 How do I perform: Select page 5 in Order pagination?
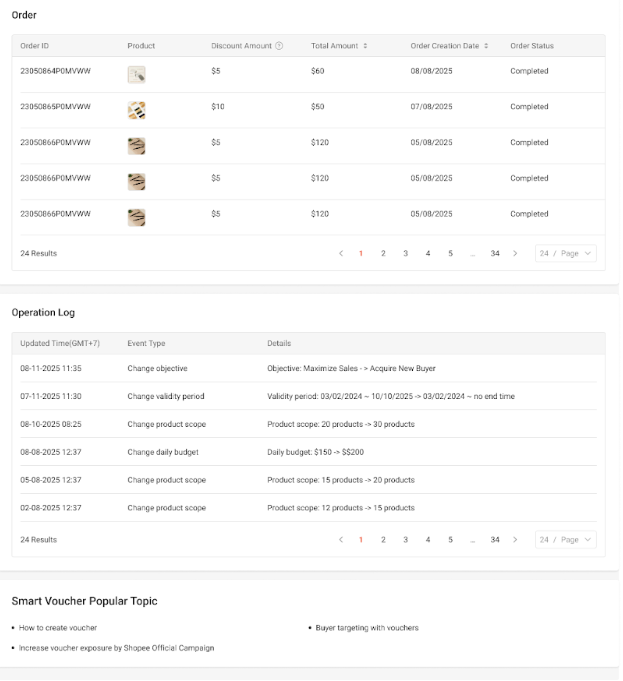[451, 253]
